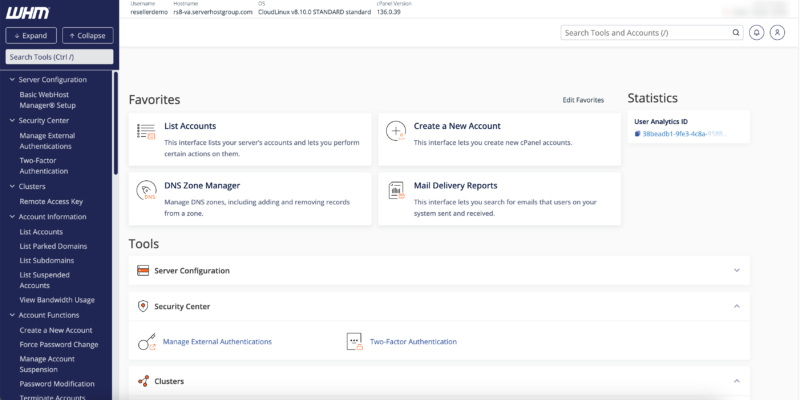Open List Subdomains in sidebar
This screenshot has width=800, height=400.
point(46,260)
